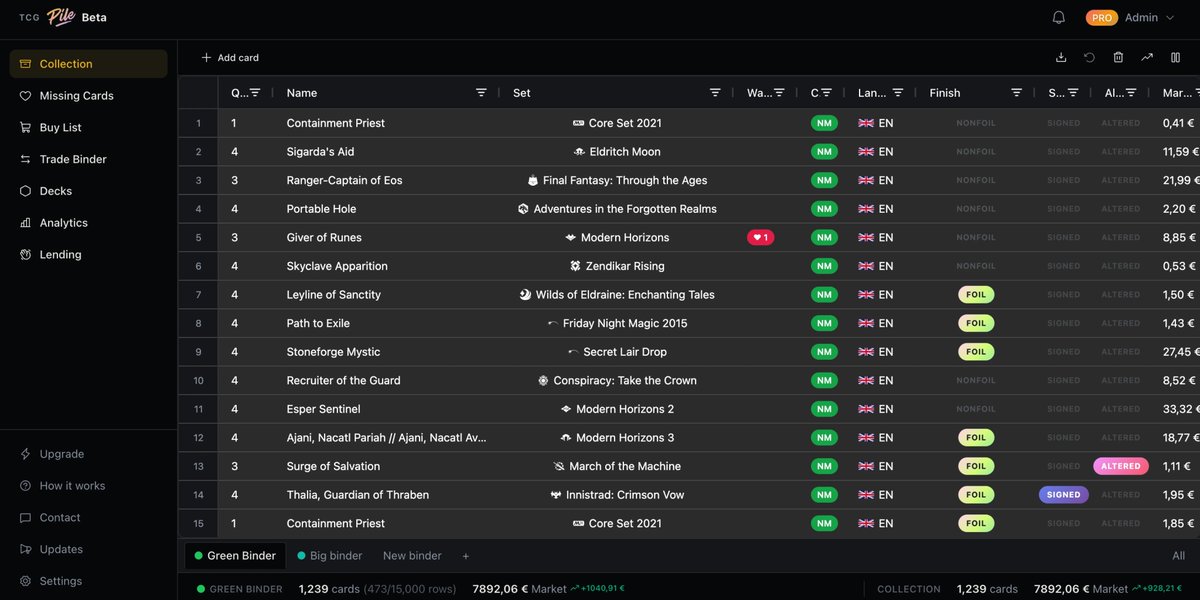Open the Signed column filter
Screen dimensions: 1200x600
1073,93
